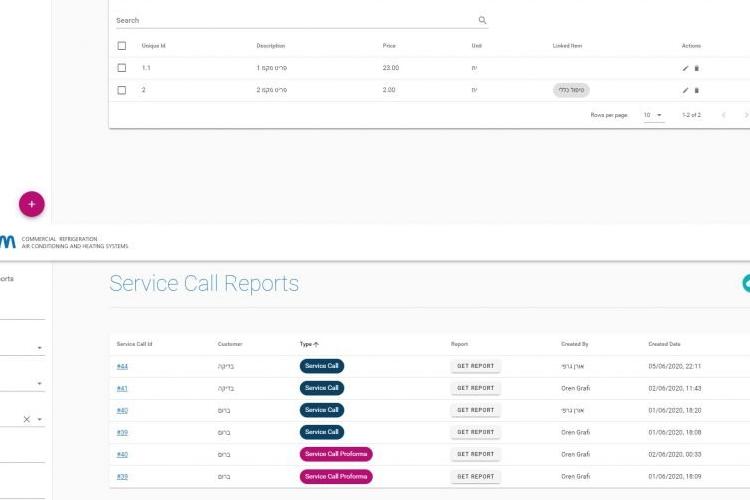
Task: Get report for service call #44
Action: (475, 366)
